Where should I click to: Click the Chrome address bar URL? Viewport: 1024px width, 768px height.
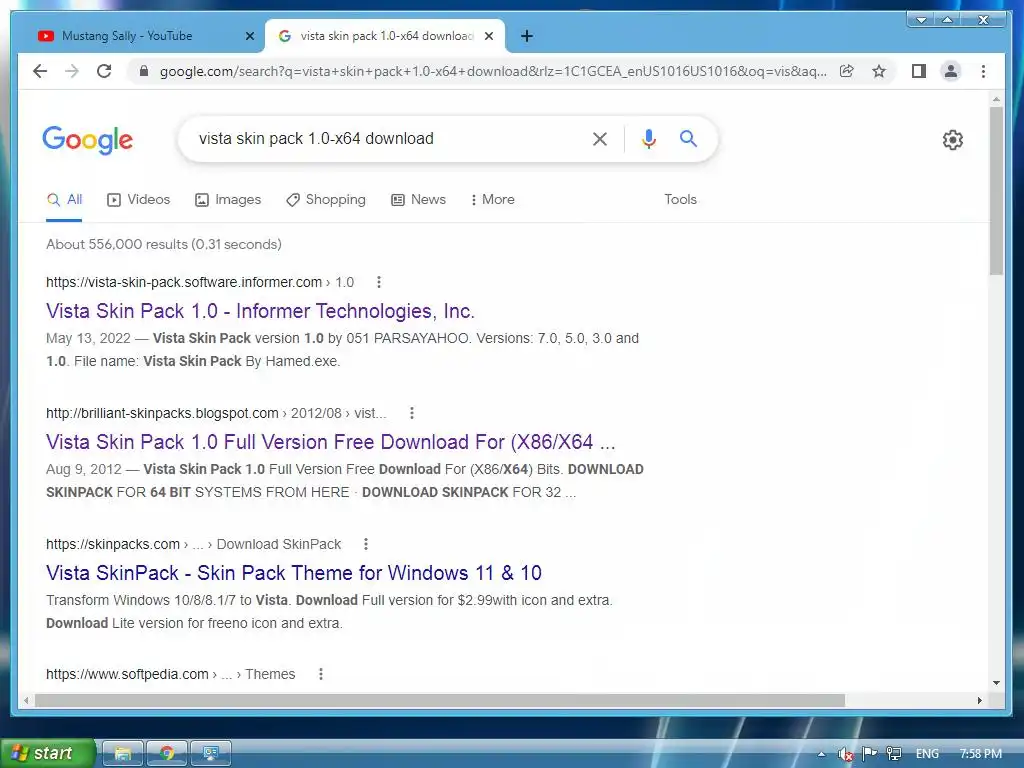tap(493, 71)
